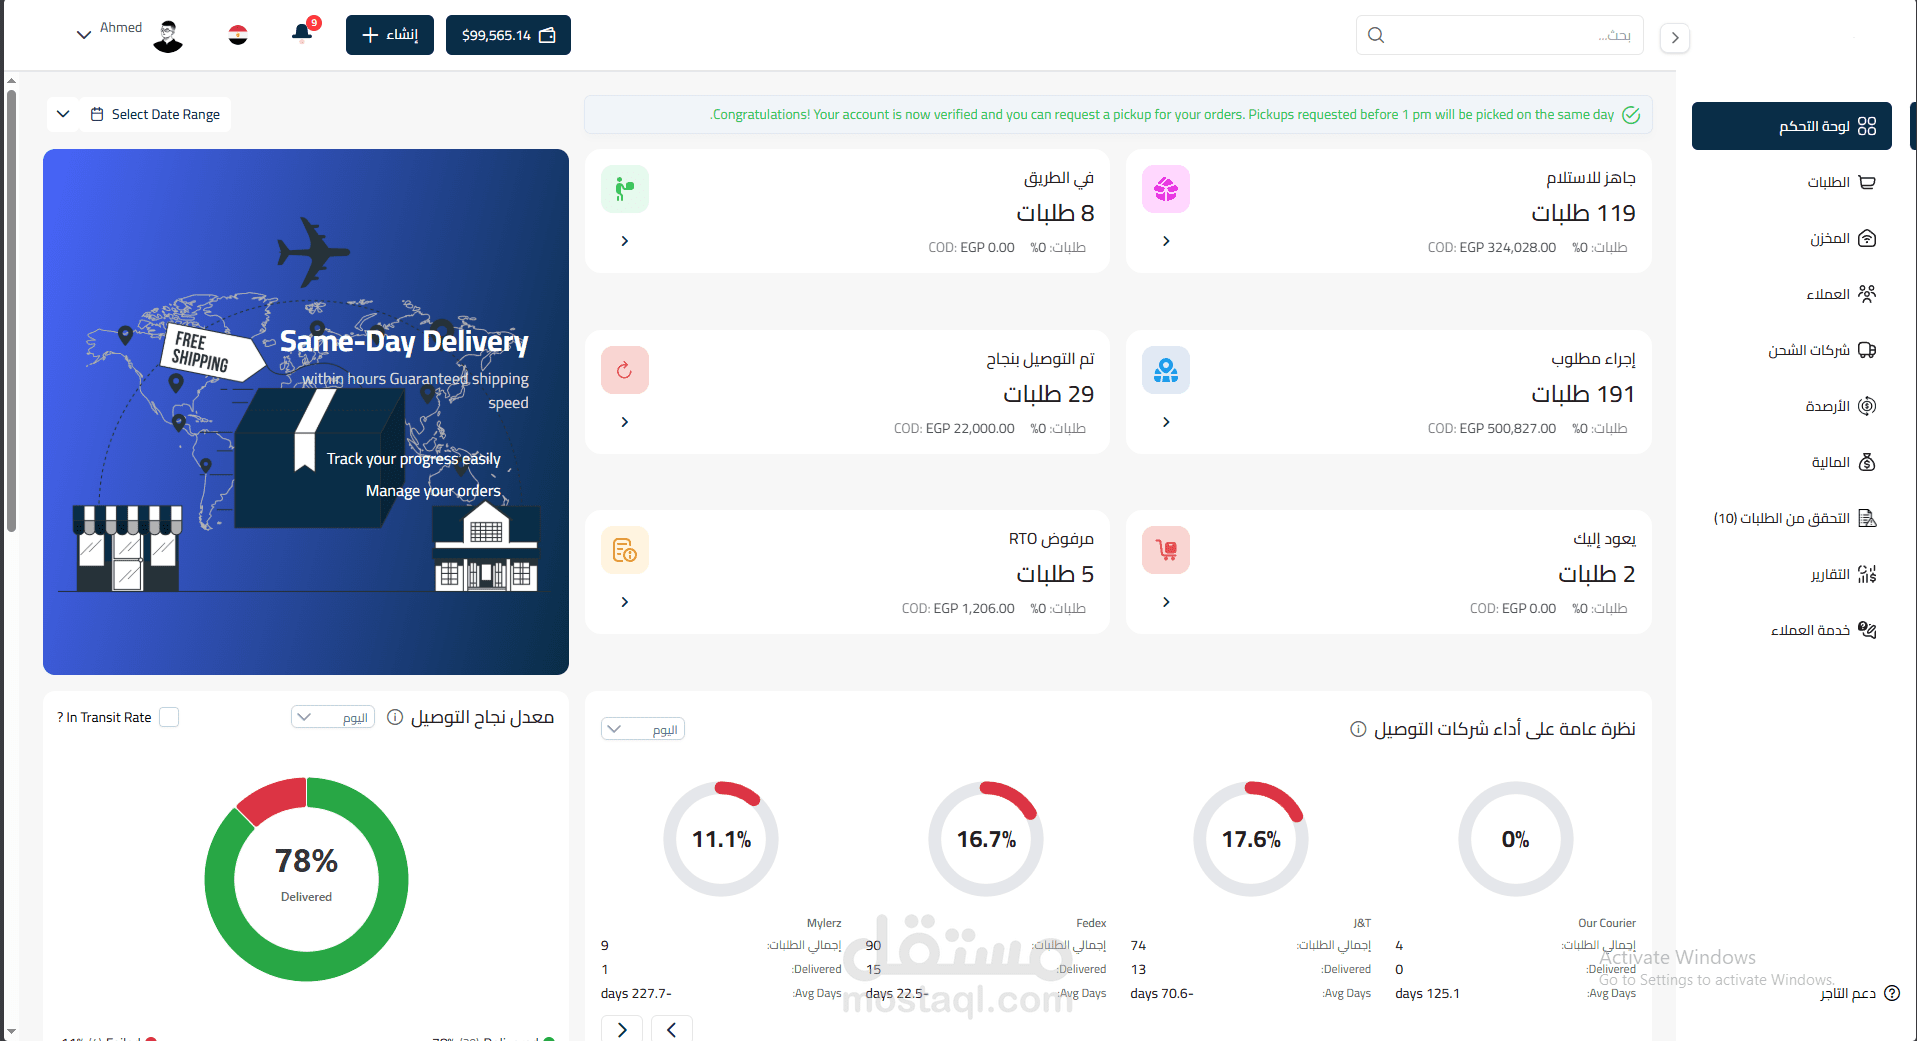1917x1041 pixels.
Task: Open the اليوم period dropdown for courier performance
Action: [642, 728]
